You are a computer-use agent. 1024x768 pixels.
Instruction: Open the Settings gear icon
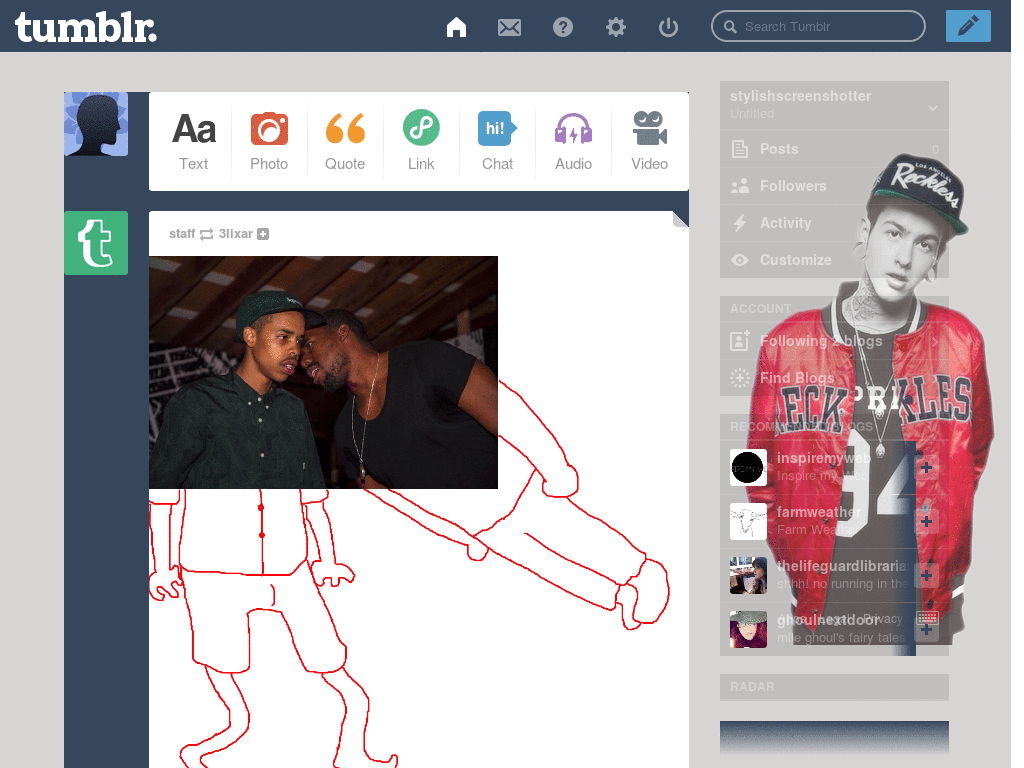615,27
